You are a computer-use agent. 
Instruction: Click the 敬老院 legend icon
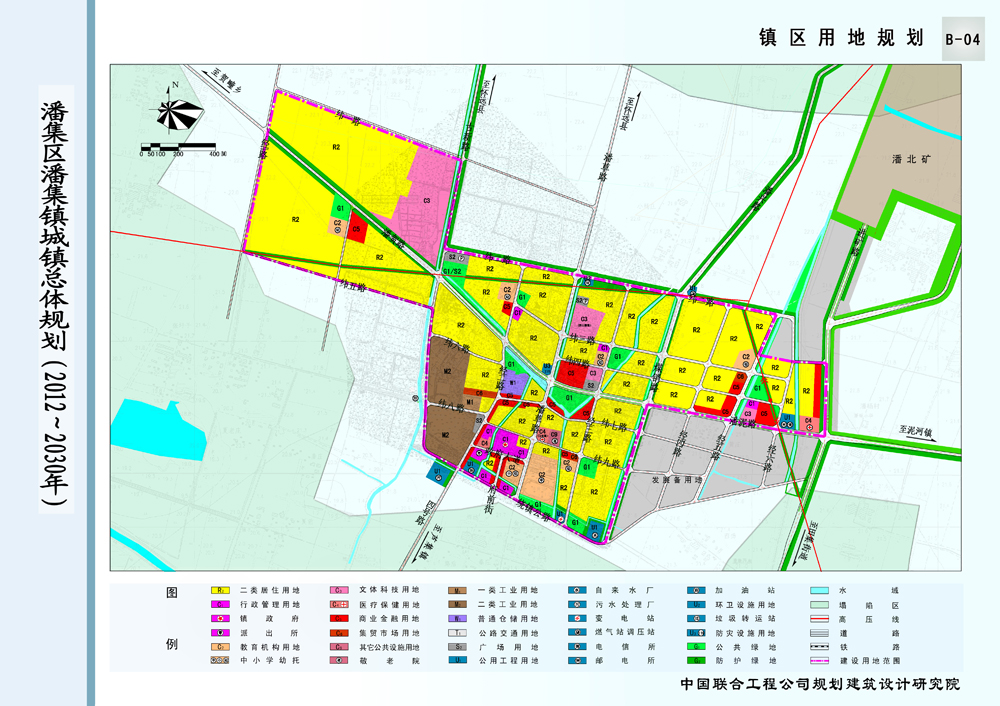pyautogui.click(x=339, y=661)
